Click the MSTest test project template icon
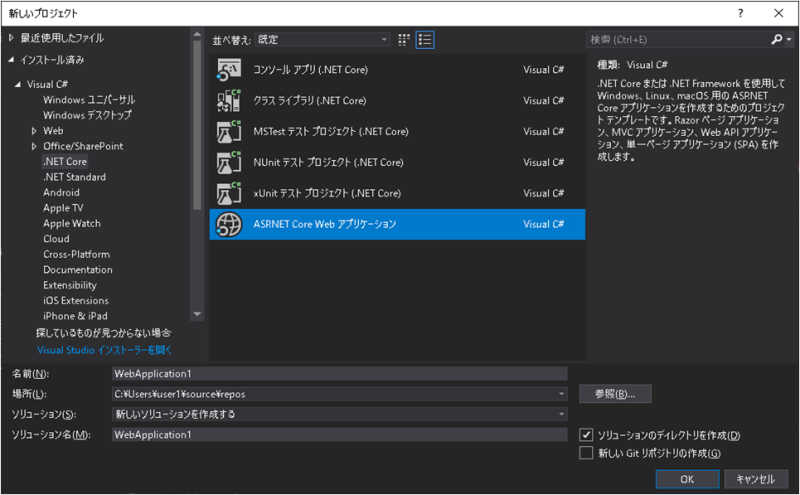 [x=229, y=131]
